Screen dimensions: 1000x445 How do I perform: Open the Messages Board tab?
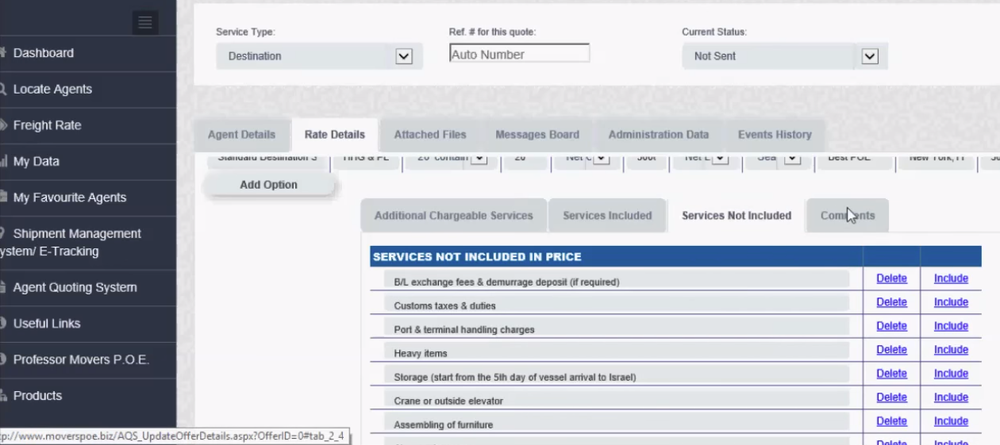[538, 135]
